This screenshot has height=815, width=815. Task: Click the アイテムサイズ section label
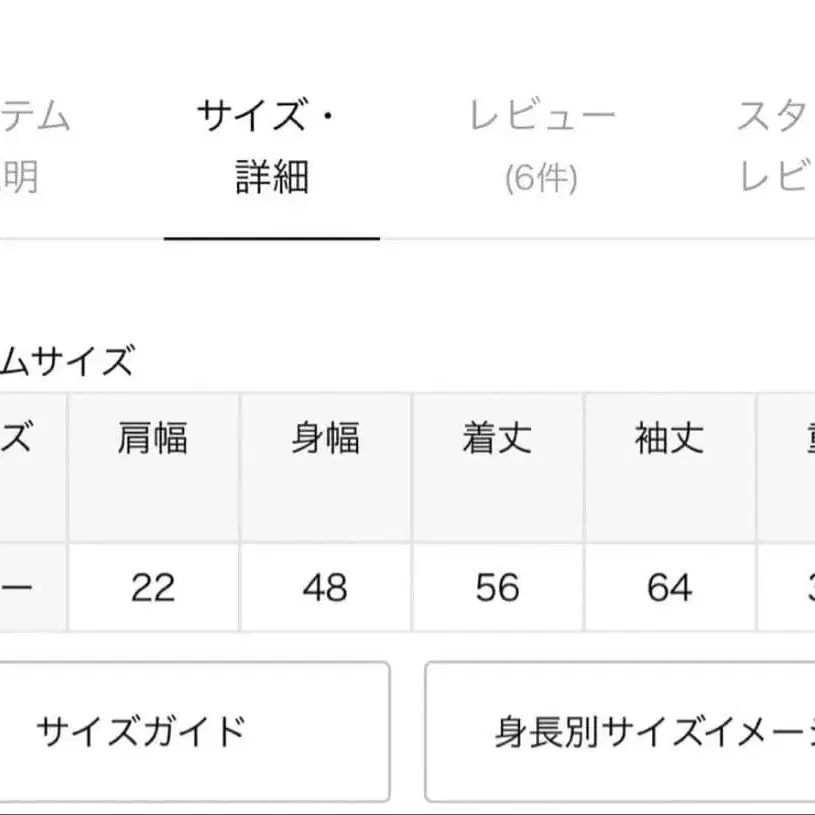70,362
